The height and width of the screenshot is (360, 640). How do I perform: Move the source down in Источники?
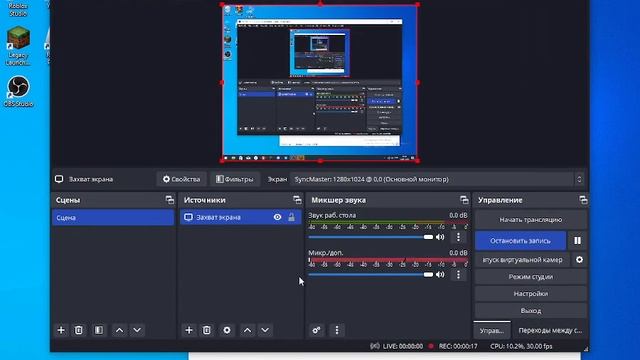265,330
